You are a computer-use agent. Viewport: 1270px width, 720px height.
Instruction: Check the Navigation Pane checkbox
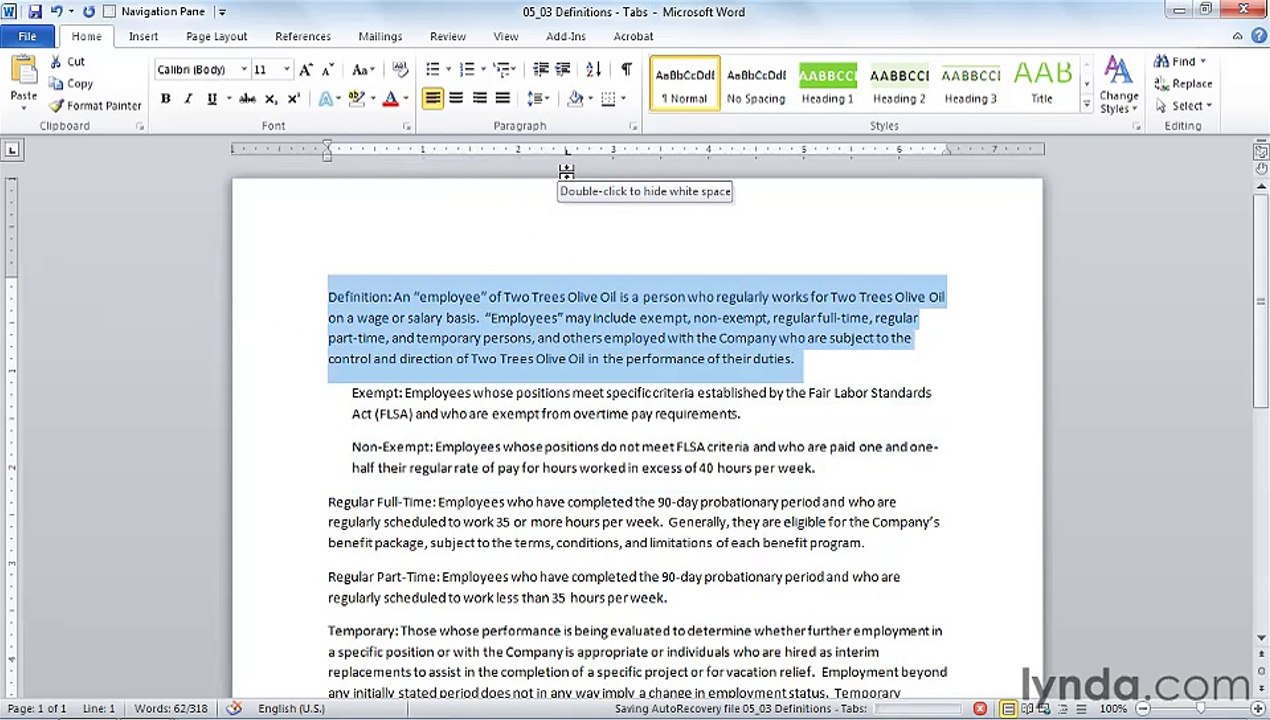110,12
